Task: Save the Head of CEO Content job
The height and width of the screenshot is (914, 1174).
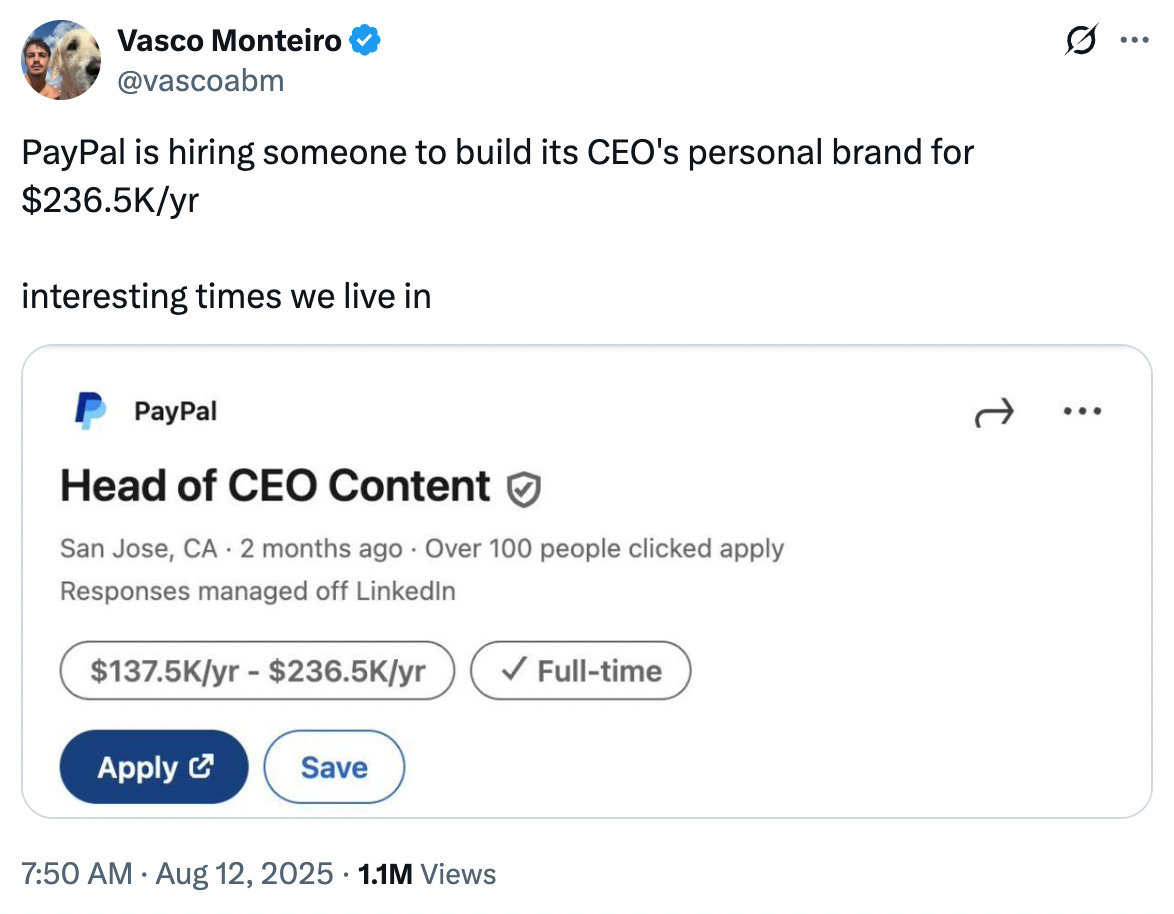Action: 334,767
